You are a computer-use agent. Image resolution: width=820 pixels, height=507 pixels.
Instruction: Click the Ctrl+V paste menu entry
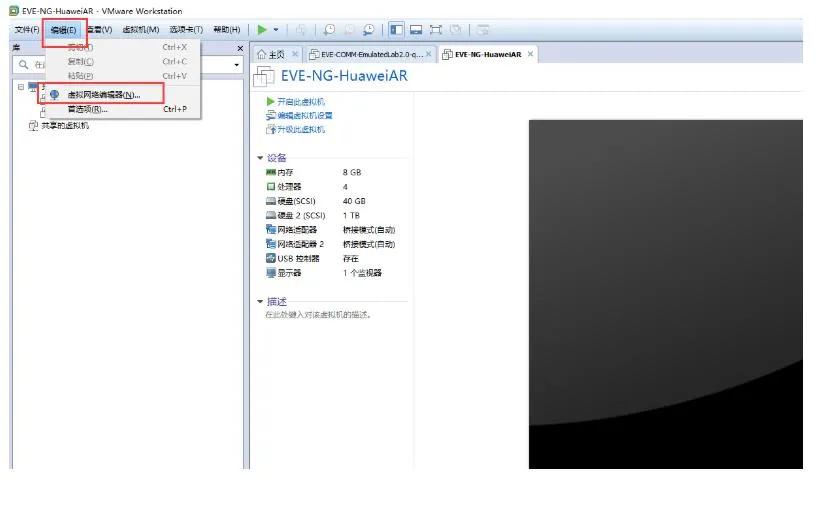(123, 76)
